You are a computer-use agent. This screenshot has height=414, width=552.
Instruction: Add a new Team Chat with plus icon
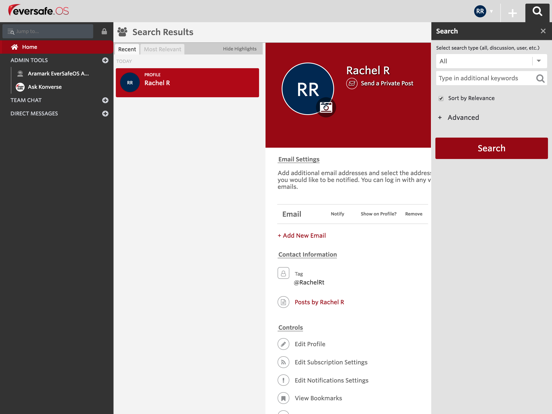point(105,100)
